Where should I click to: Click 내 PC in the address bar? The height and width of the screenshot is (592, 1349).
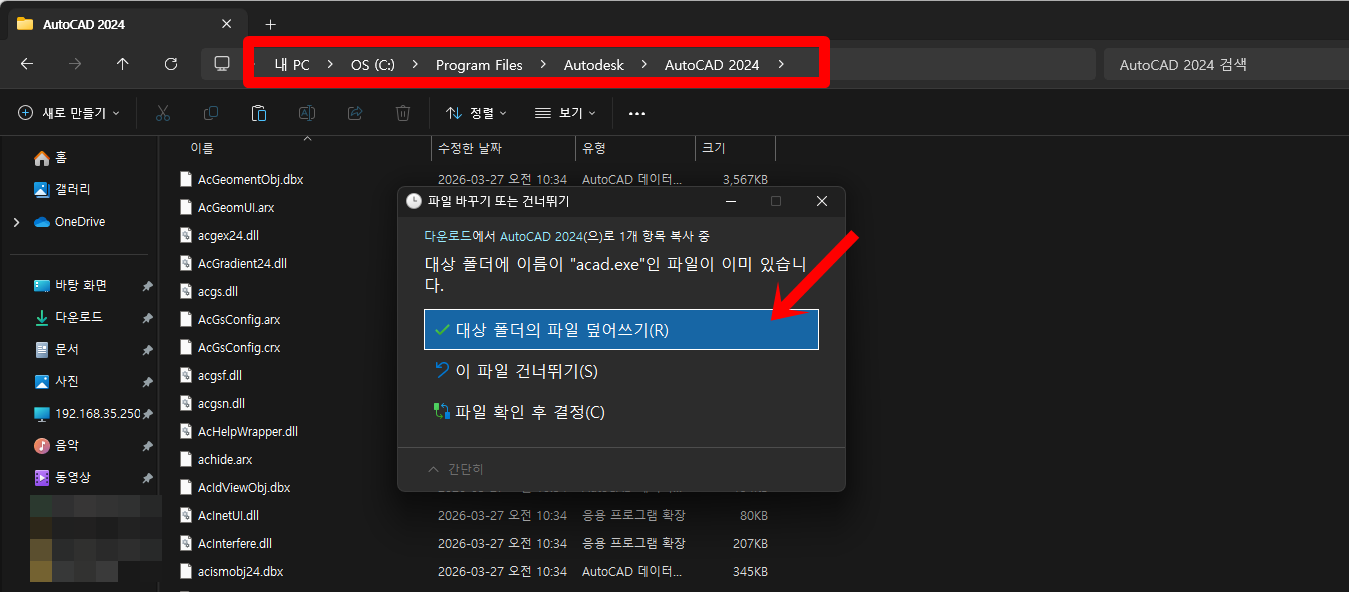pos(292,64)
